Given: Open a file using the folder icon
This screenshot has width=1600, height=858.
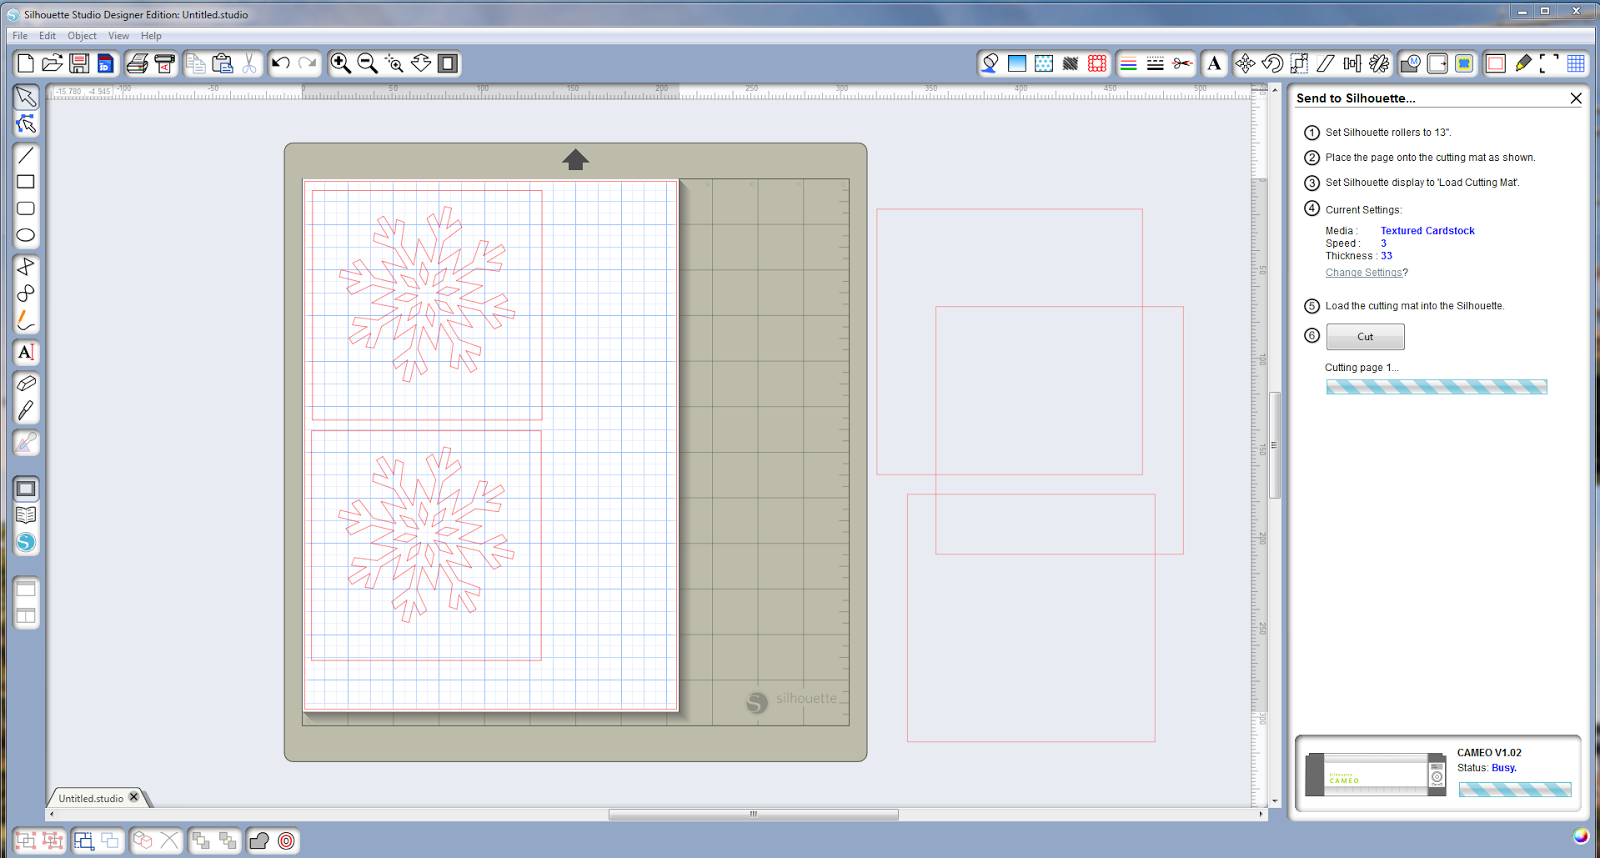Looking at the screenshot, I should (52, 63).
